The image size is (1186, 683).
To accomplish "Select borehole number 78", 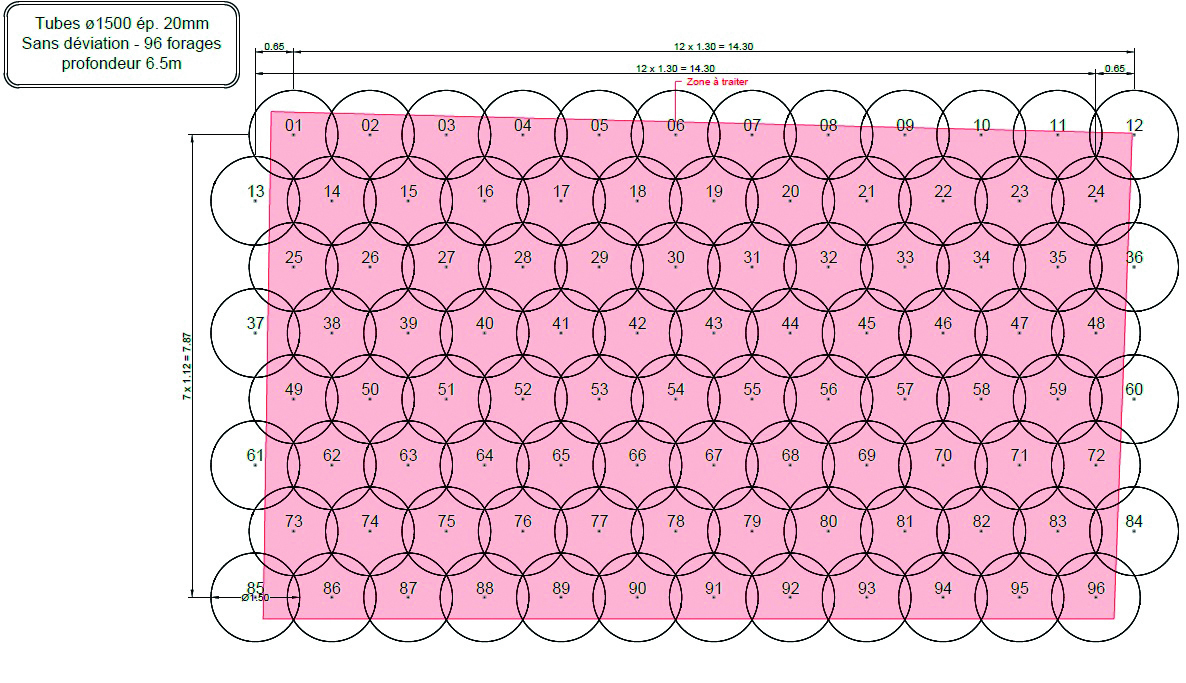I will point(675,521).
